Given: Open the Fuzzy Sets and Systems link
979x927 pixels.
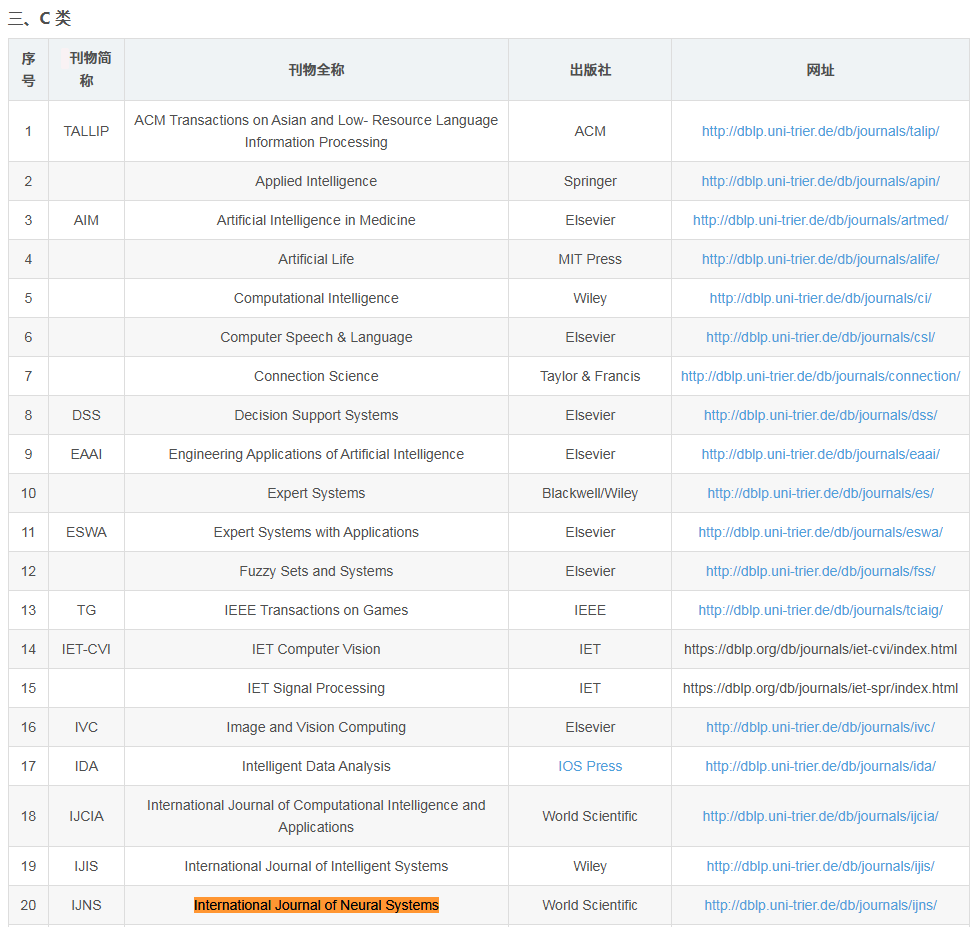Looking at the screenshot, I should coord(820,571).
